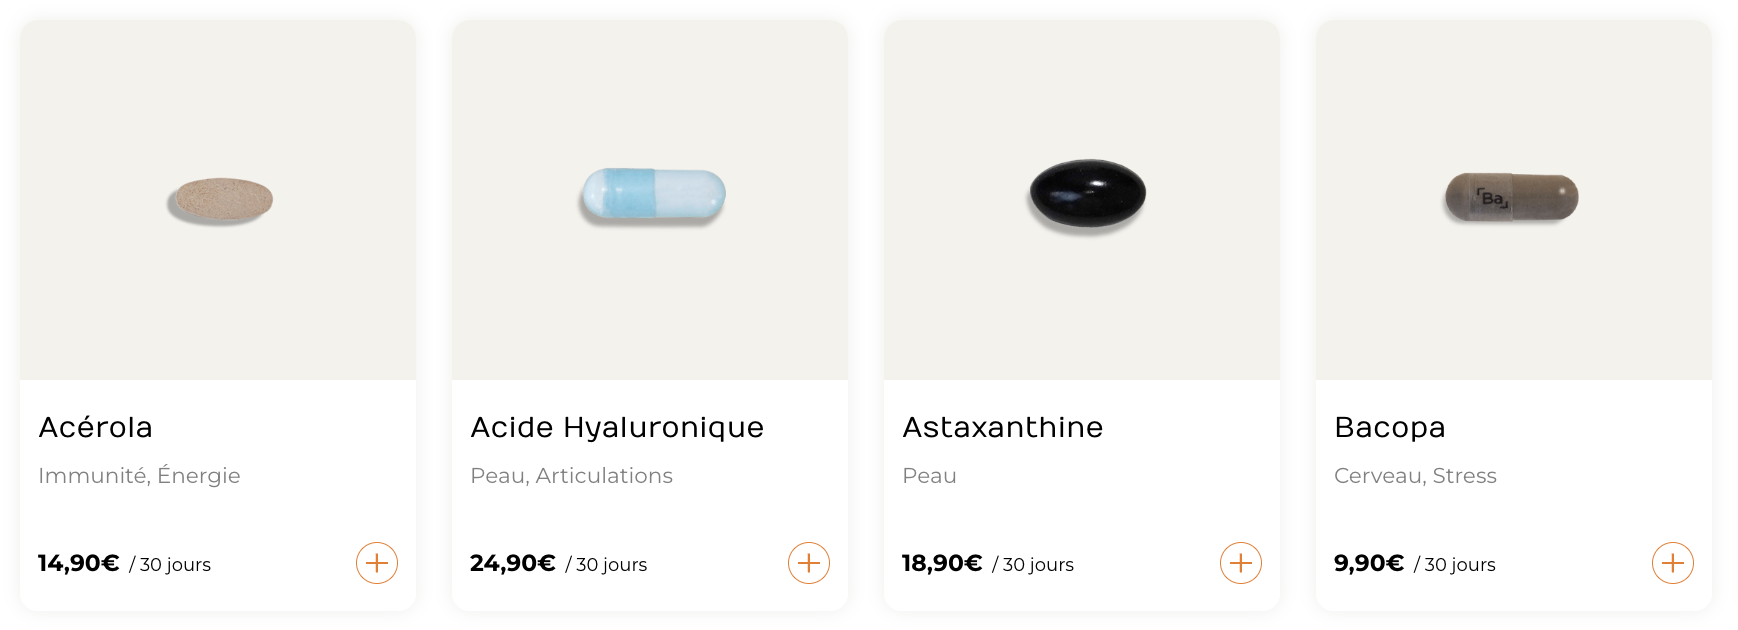
Task: Click the Astaxanthine product title
Action: coord(1003,427)
